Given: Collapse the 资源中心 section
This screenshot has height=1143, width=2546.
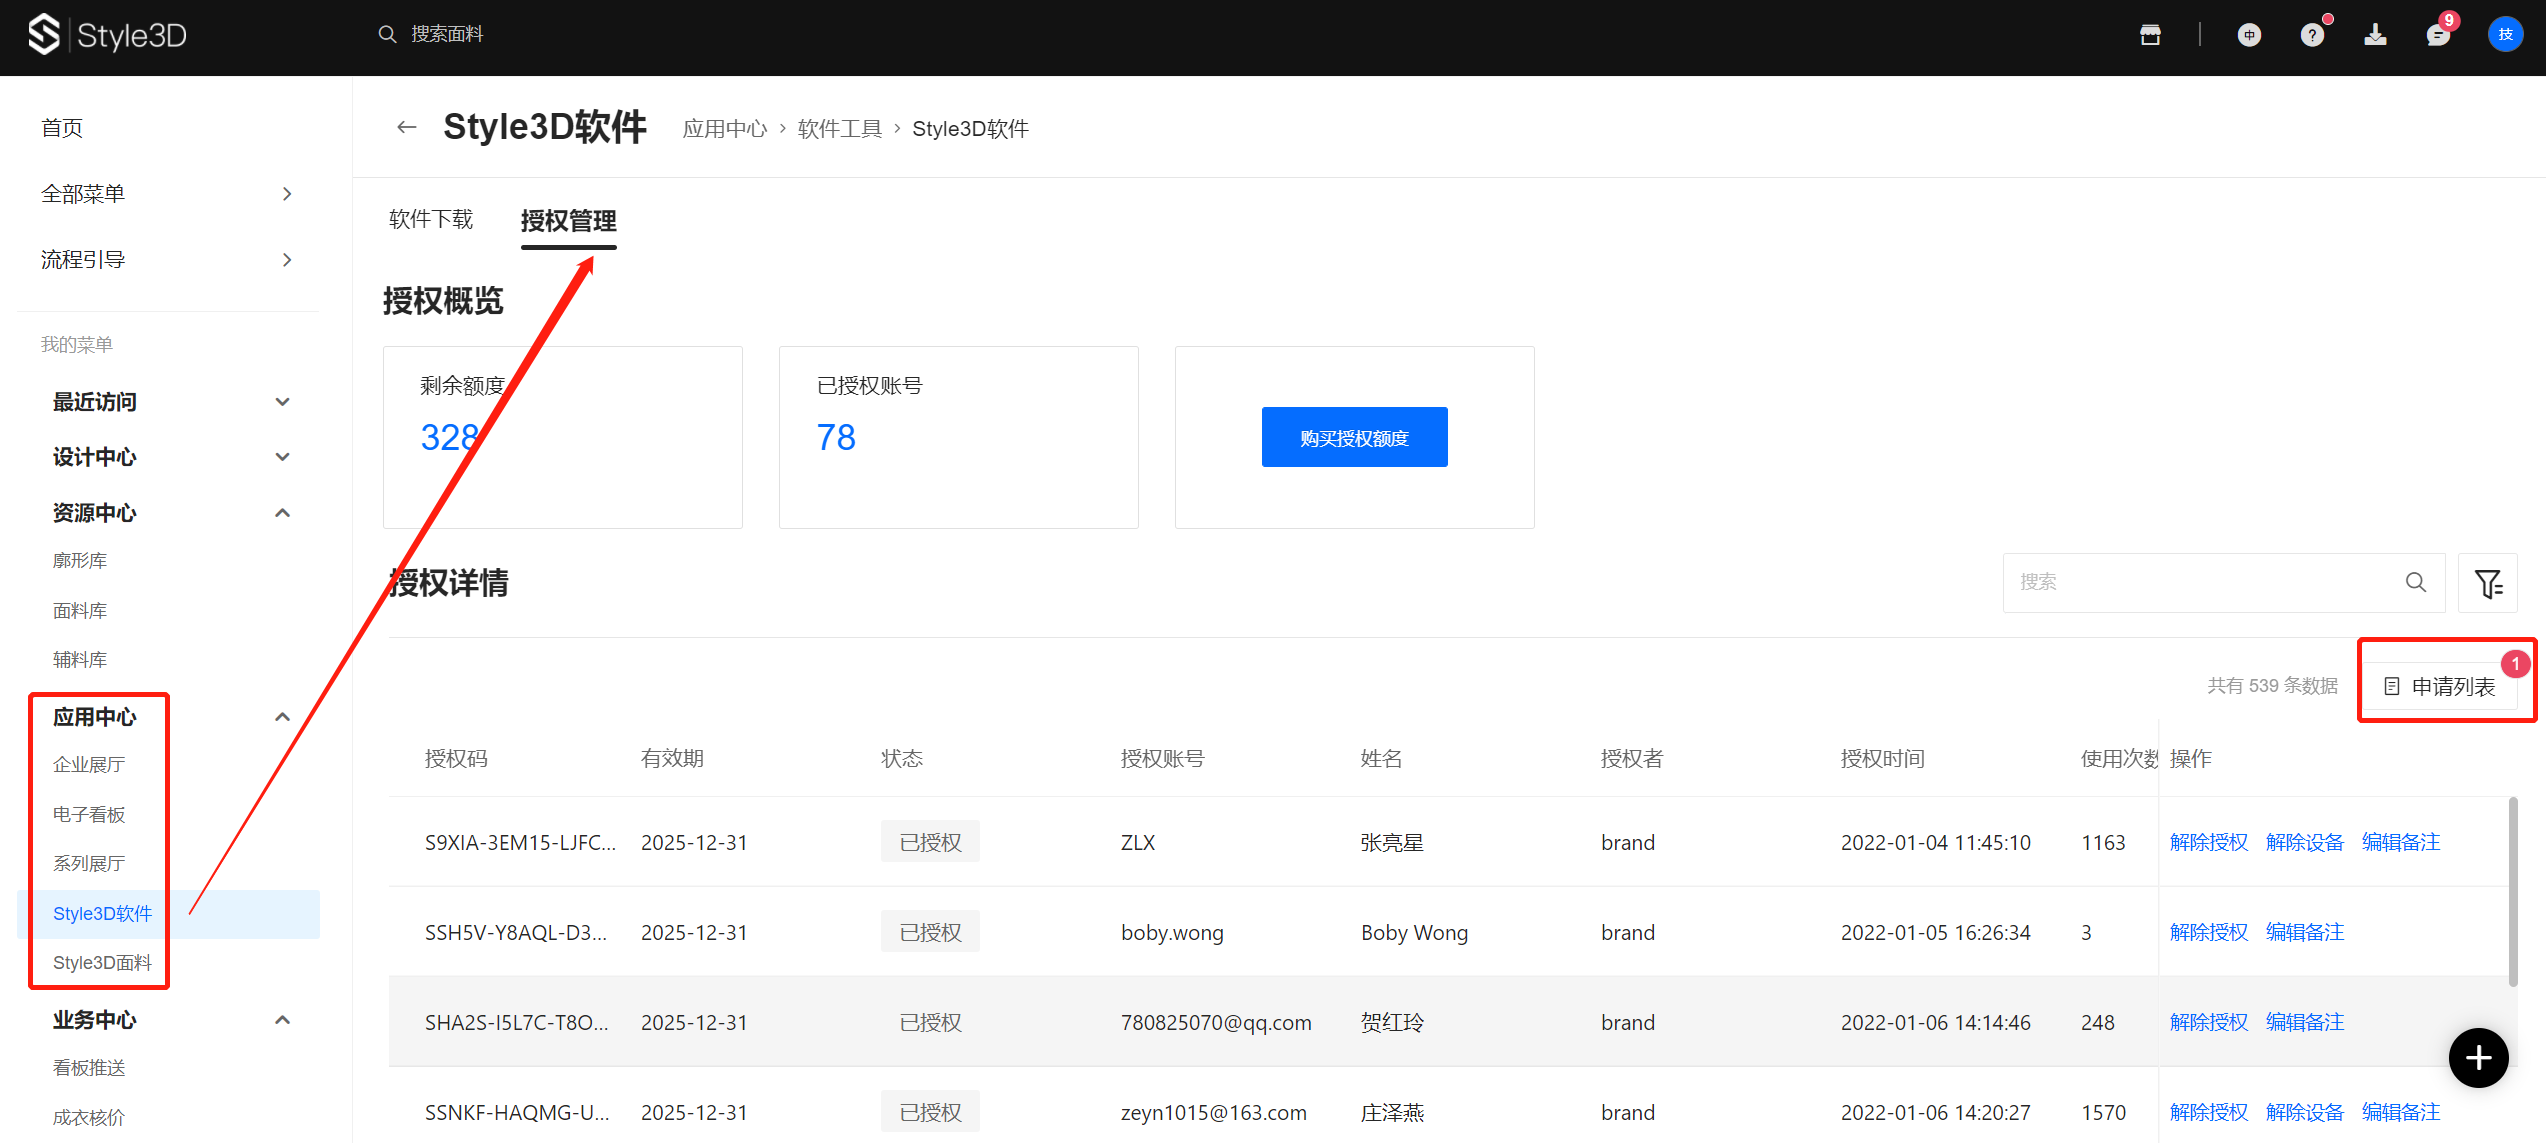Looking at the screenshot, I should coord(283,513).
